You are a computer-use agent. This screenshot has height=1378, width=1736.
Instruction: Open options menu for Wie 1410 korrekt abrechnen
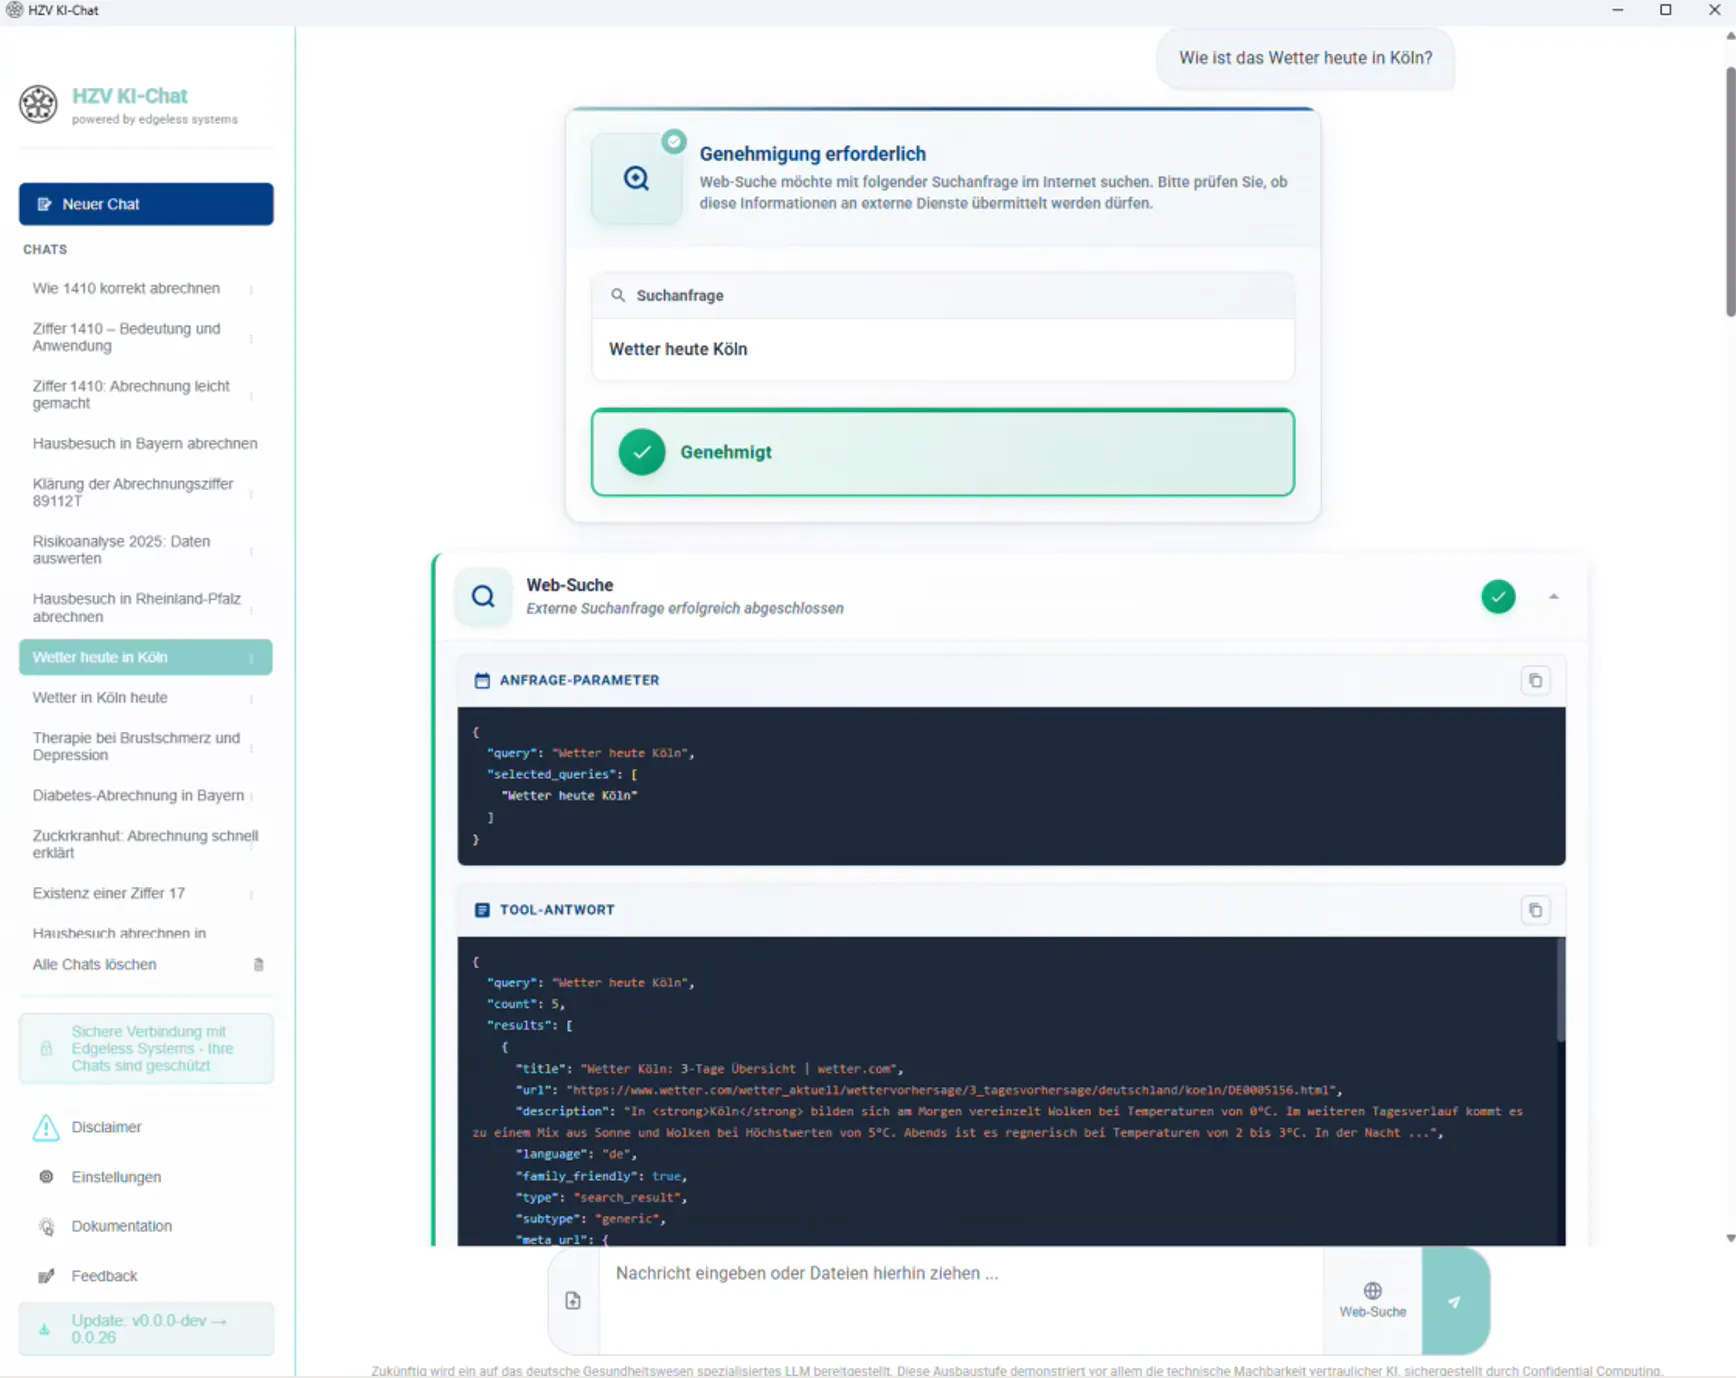click(252, 289)
